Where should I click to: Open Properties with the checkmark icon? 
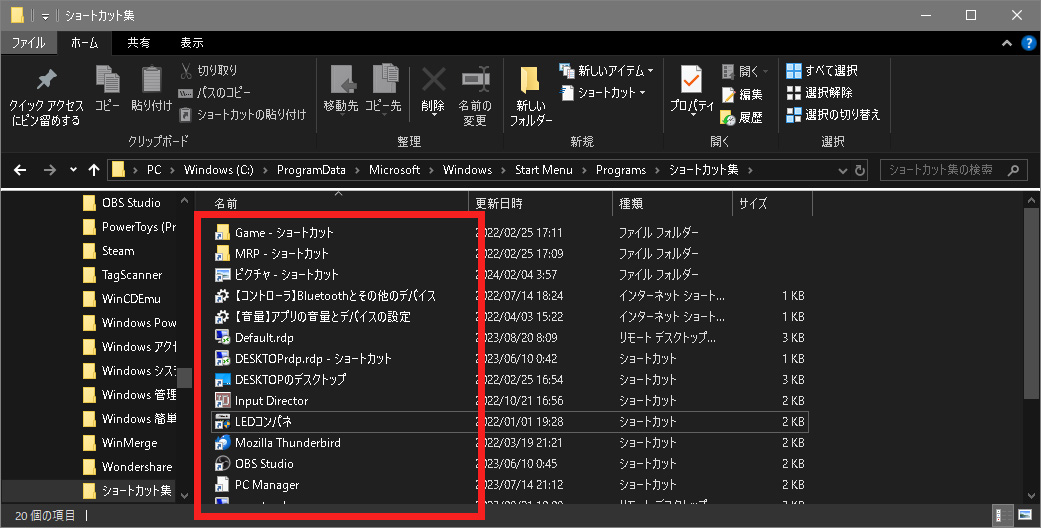(691, 81)
